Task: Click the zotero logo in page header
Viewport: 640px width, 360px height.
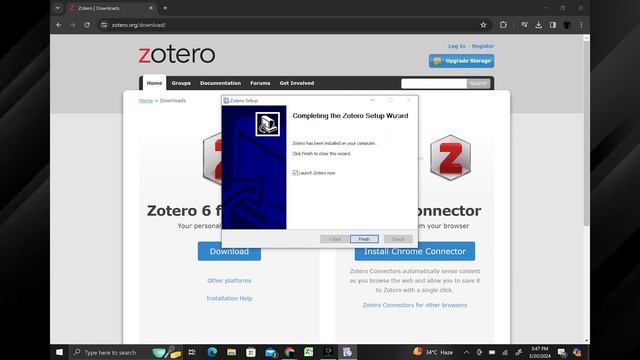Action: (x=177, y=55)
